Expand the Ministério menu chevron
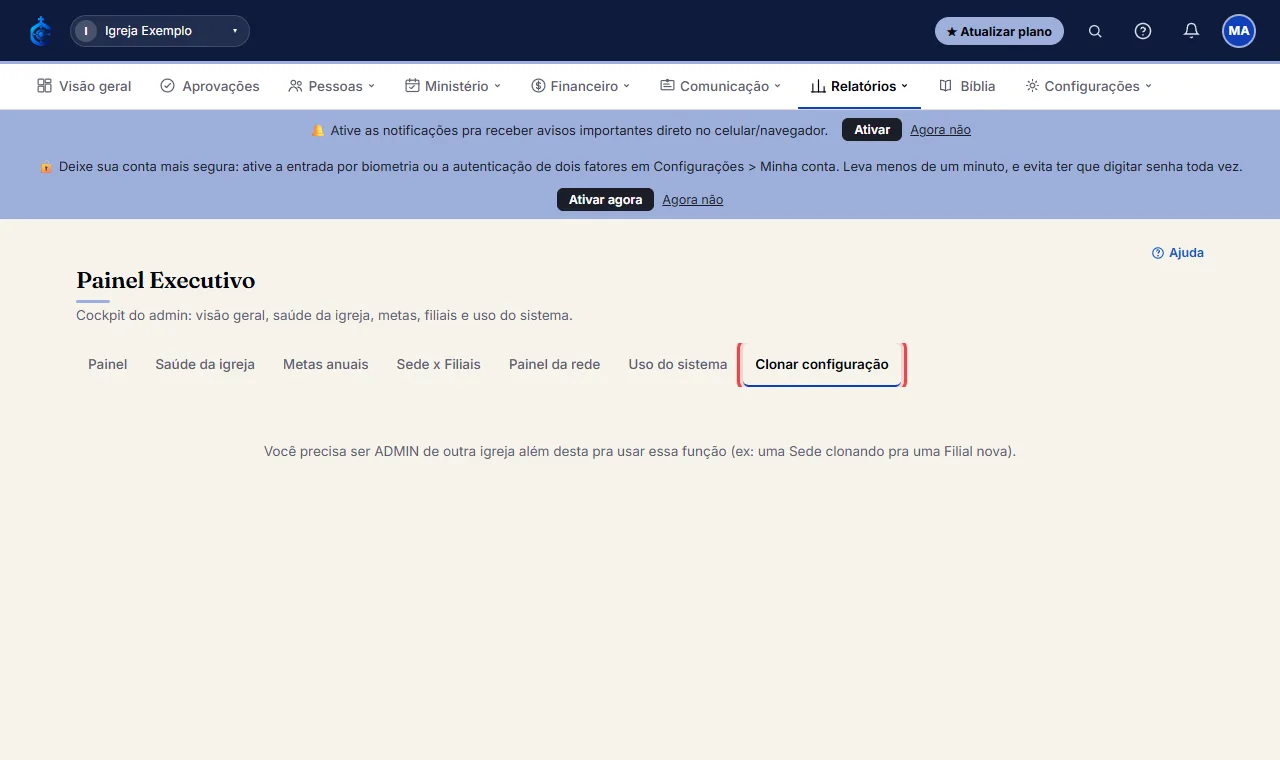The height and width of the screenshot is (760, 1280). click(497, 86)
